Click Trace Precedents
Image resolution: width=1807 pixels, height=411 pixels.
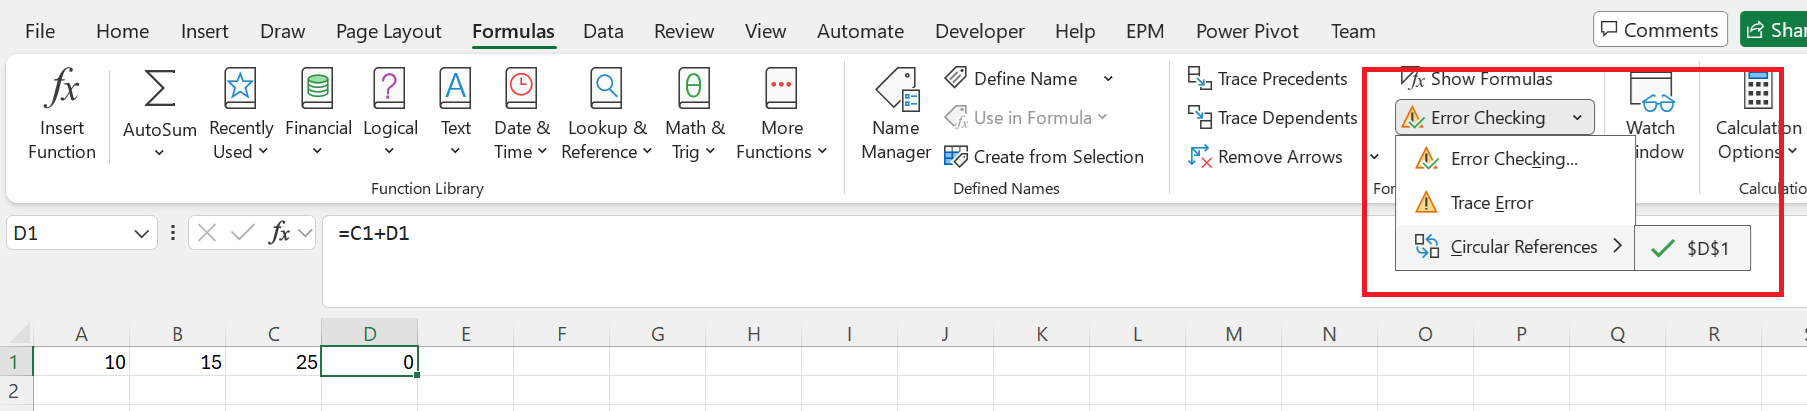tap(1267, 78)
